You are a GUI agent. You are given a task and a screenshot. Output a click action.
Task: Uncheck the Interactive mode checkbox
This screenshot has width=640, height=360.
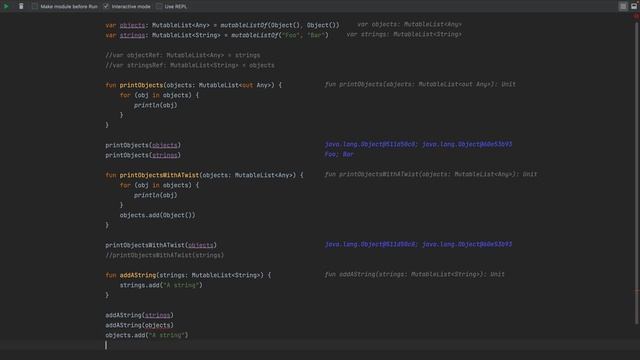coord(106,6)
